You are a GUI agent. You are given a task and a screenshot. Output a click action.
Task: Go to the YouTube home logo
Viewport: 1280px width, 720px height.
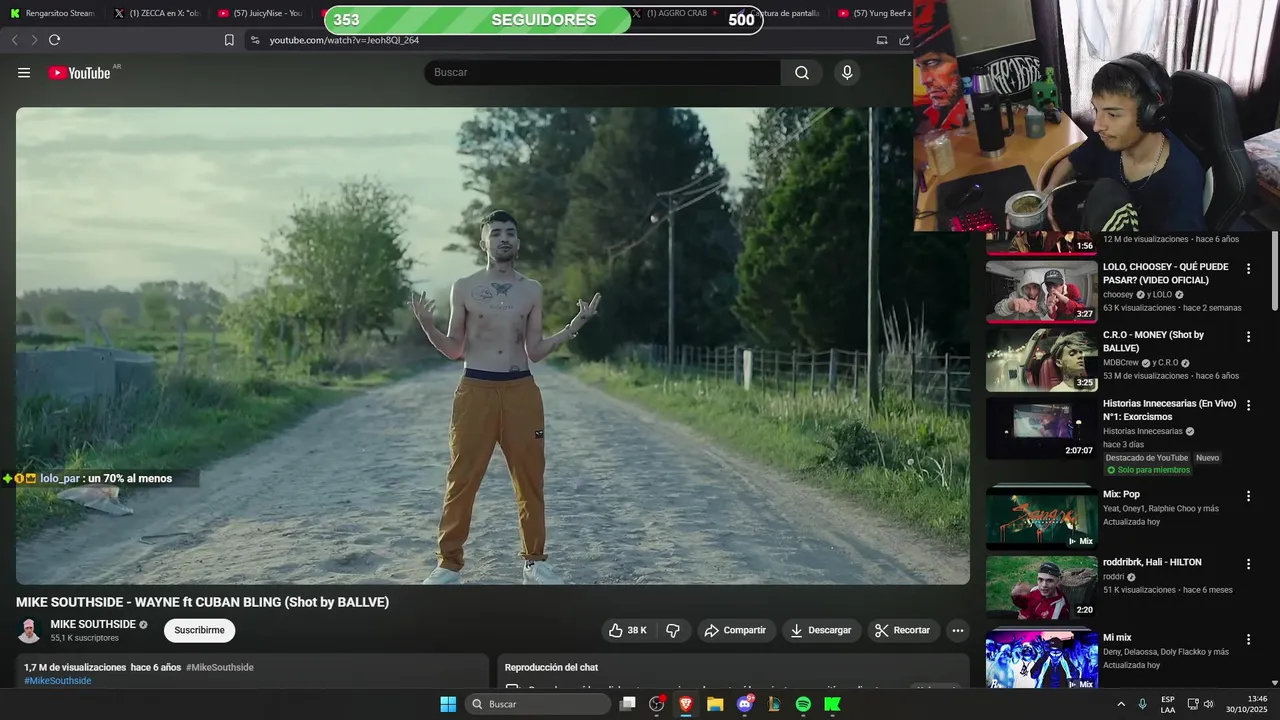point(79,72)
